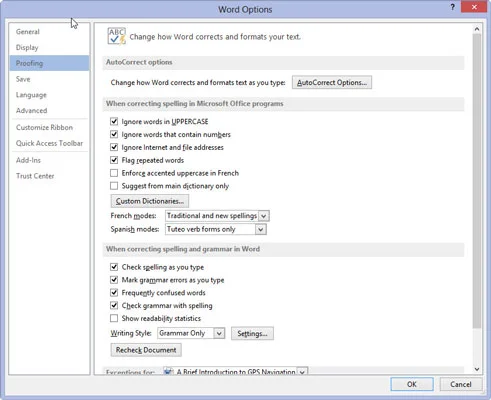Open the French modes dropdown
The width and height of the screenshot is (491, 400).
[263, 216]
